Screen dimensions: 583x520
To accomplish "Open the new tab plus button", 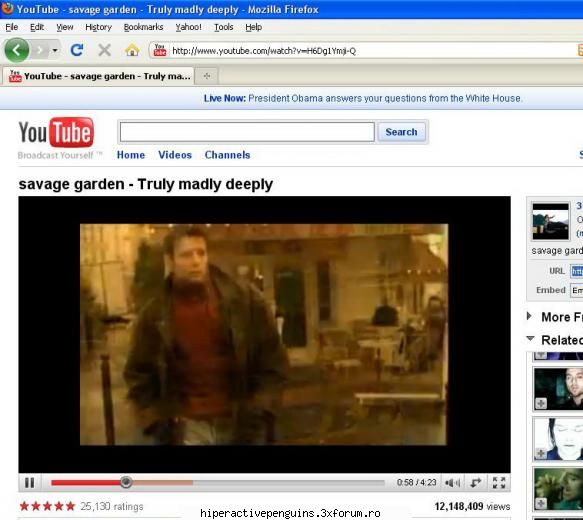I will [207, 76].
